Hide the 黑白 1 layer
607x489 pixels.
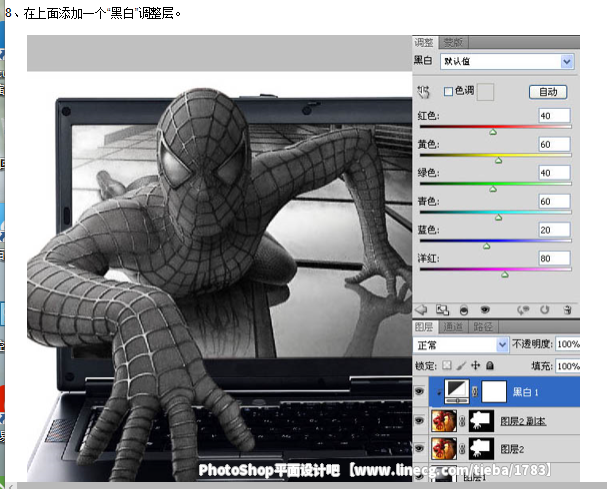420,392
